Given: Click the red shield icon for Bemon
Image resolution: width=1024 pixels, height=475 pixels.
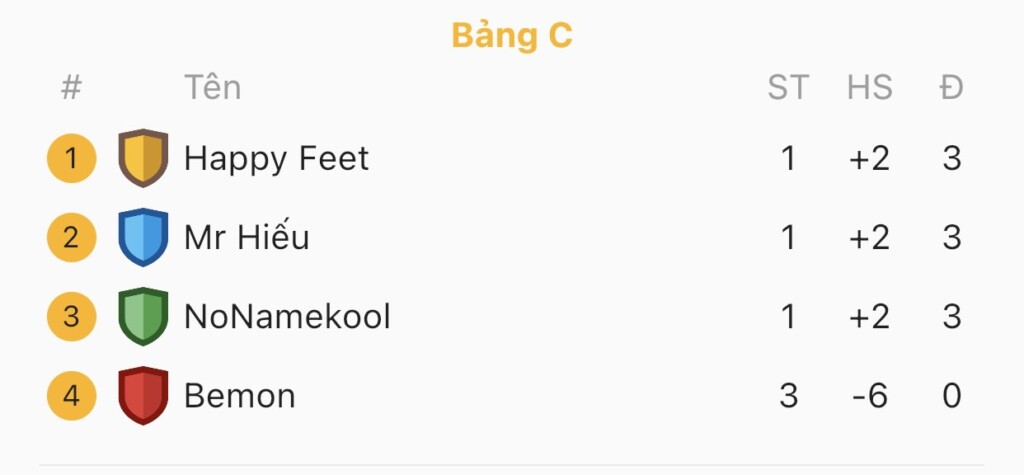Looking at the screenshot, I should click(143, 395).
